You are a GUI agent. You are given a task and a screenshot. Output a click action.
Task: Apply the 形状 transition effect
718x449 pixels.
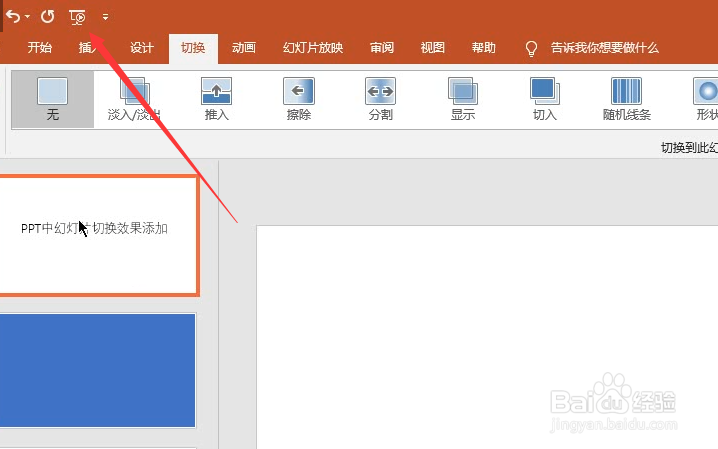coord(706,99)
